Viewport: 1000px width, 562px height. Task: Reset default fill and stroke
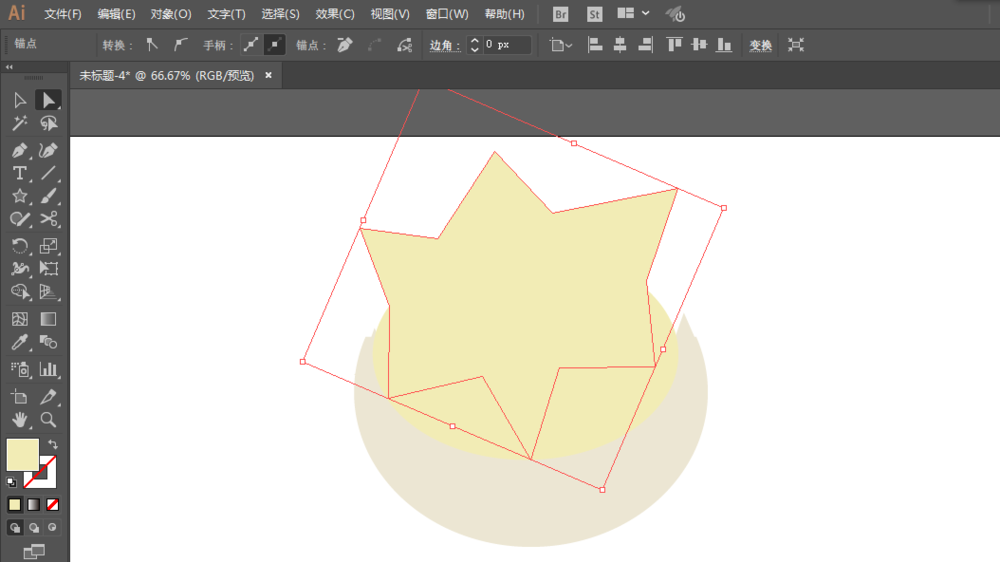(x=11, y=482)
